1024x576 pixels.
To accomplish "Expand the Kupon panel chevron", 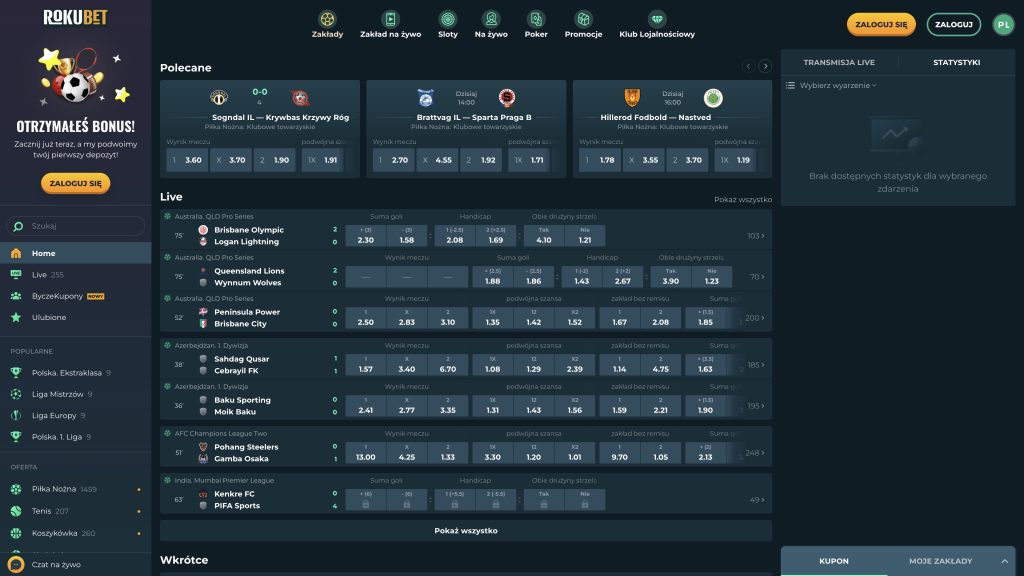I will click(x=1004, y=561).
